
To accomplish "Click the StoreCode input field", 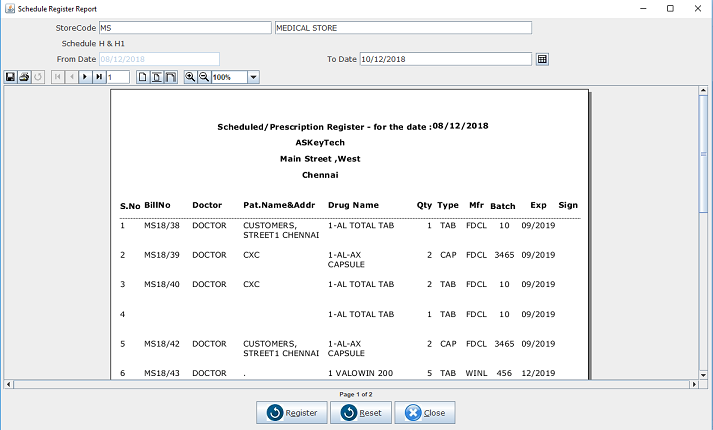I will [x=184, y=28].
